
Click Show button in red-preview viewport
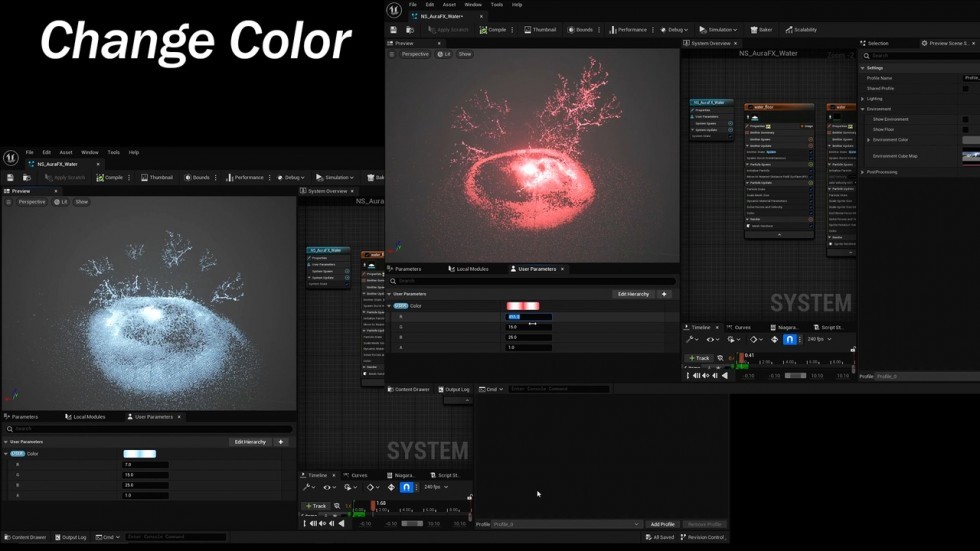point(465,54)
